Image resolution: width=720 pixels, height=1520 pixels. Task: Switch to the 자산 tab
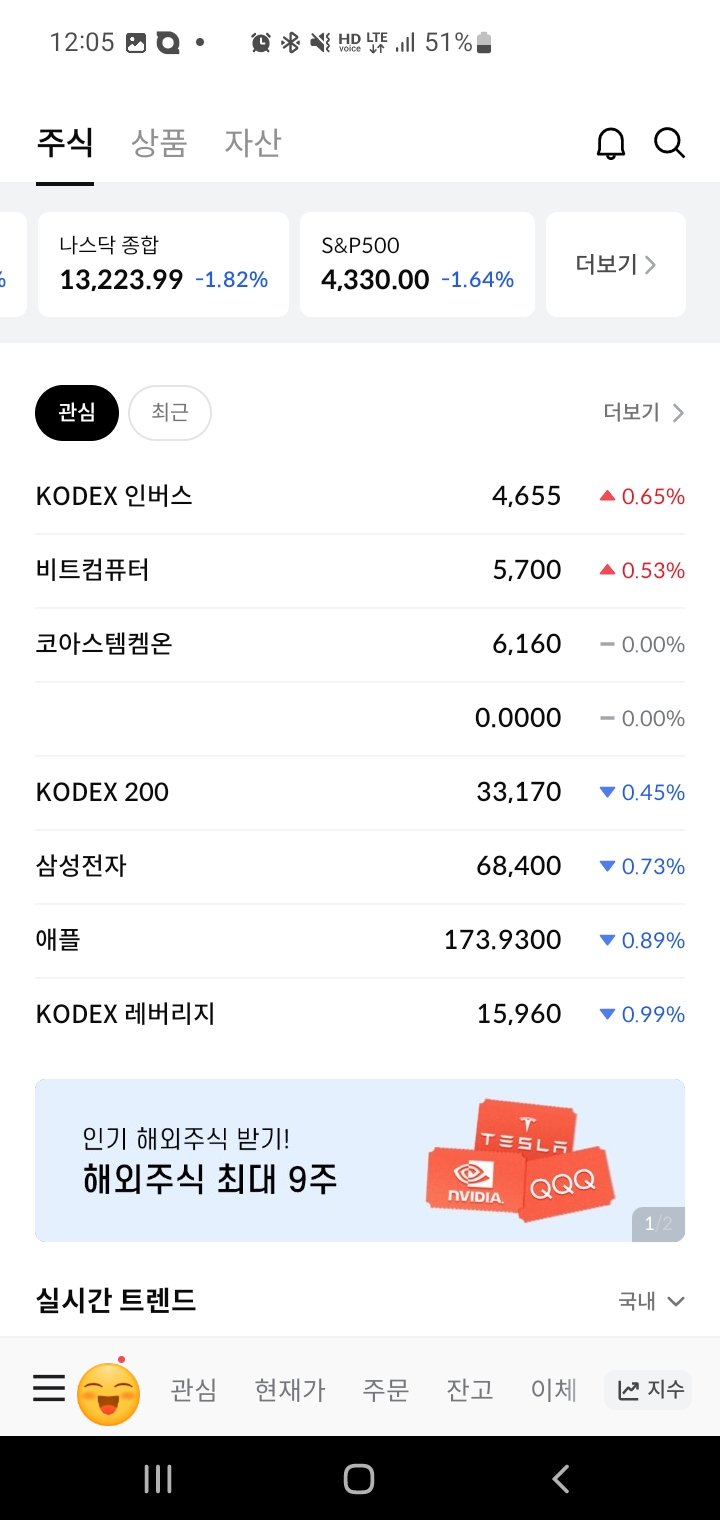[252, 143]
